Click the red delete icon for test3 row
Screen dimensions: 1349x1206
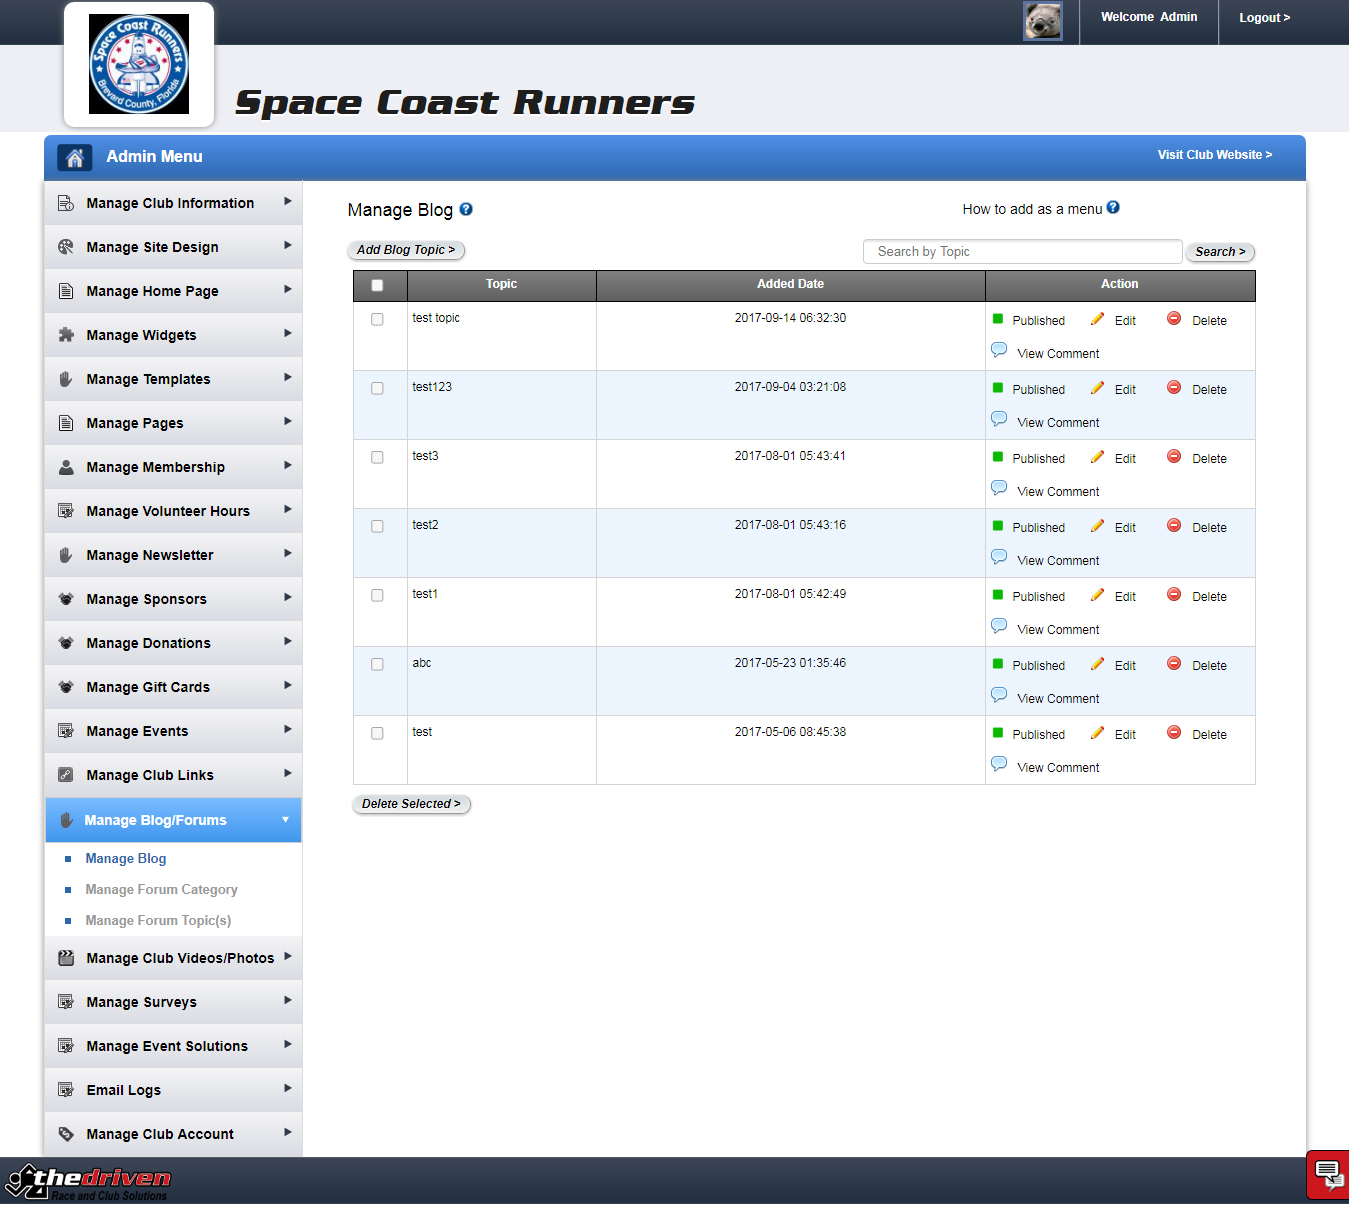click(x=1174, y=457)
